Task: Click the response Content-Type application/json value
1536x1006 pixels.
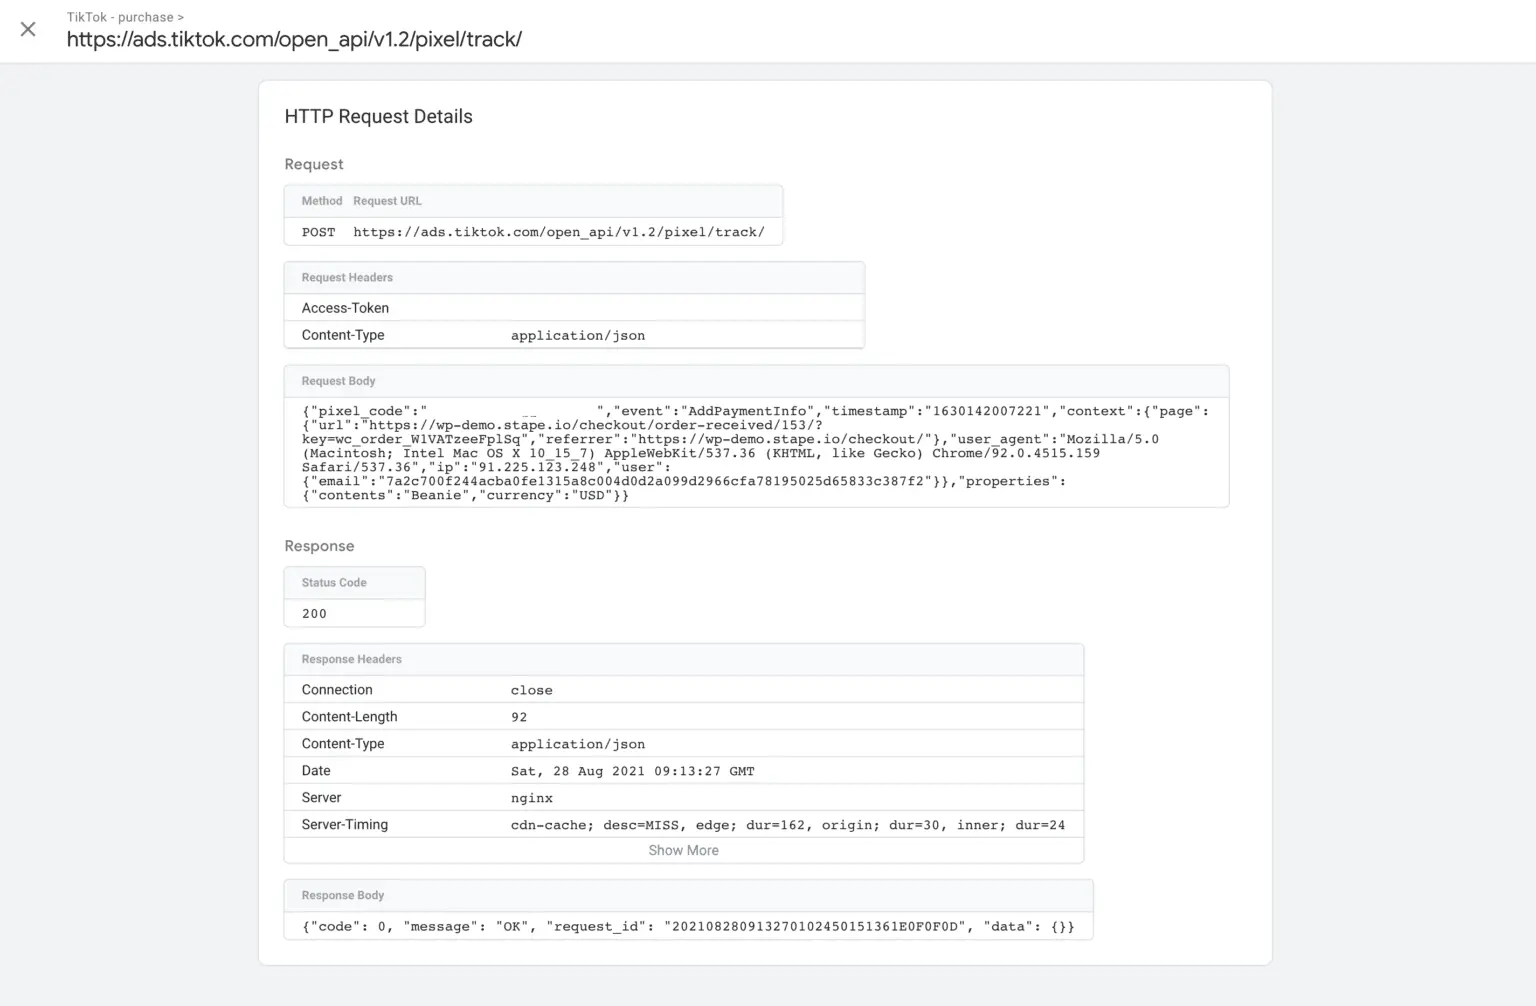Action: coord(578,744)
